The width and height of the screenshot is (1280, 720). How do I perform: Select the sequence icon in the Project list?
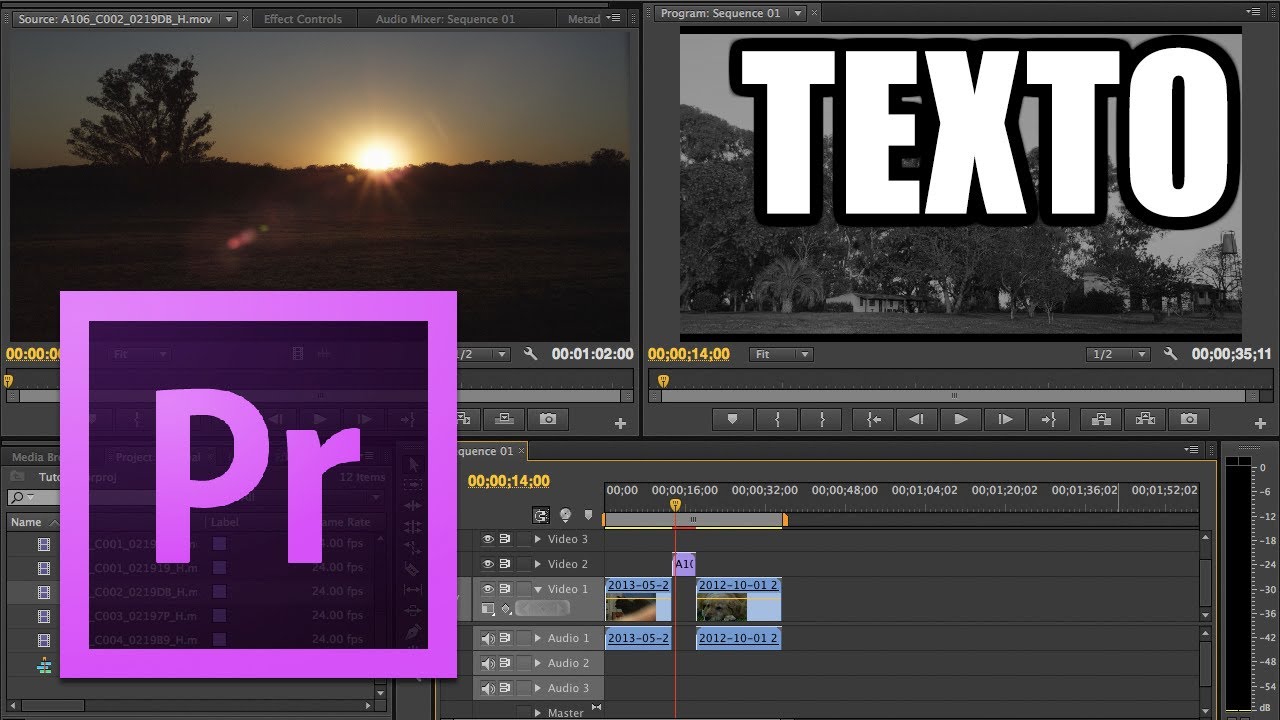(x=44, y=665)
